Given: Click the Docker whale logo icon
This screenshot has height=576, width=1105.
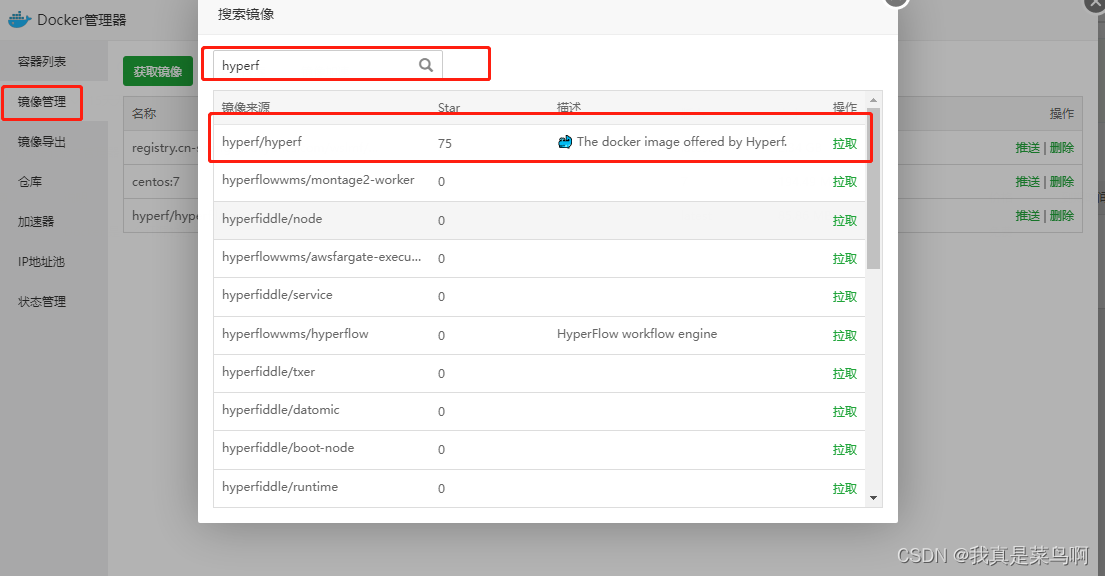Looking at the screenshot, I should click(20, 19).
